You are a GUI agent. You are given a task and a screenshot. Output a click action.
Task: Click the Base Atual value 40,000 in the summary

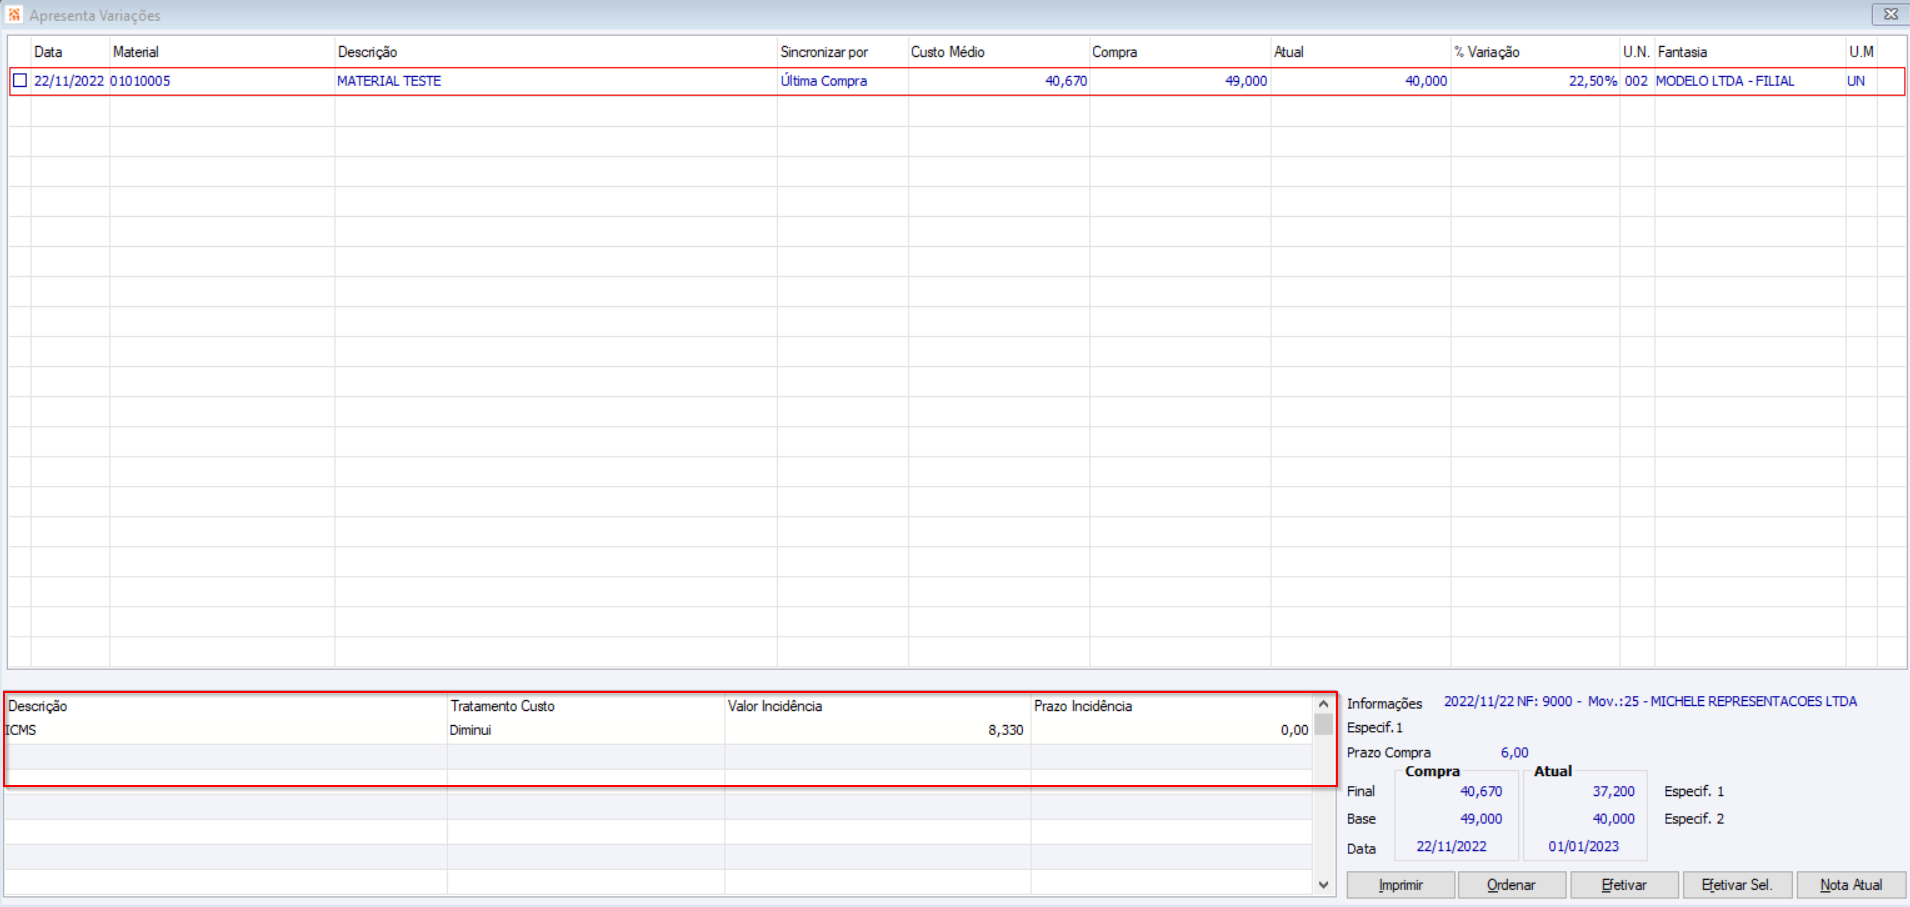(x=1614, y=819)
